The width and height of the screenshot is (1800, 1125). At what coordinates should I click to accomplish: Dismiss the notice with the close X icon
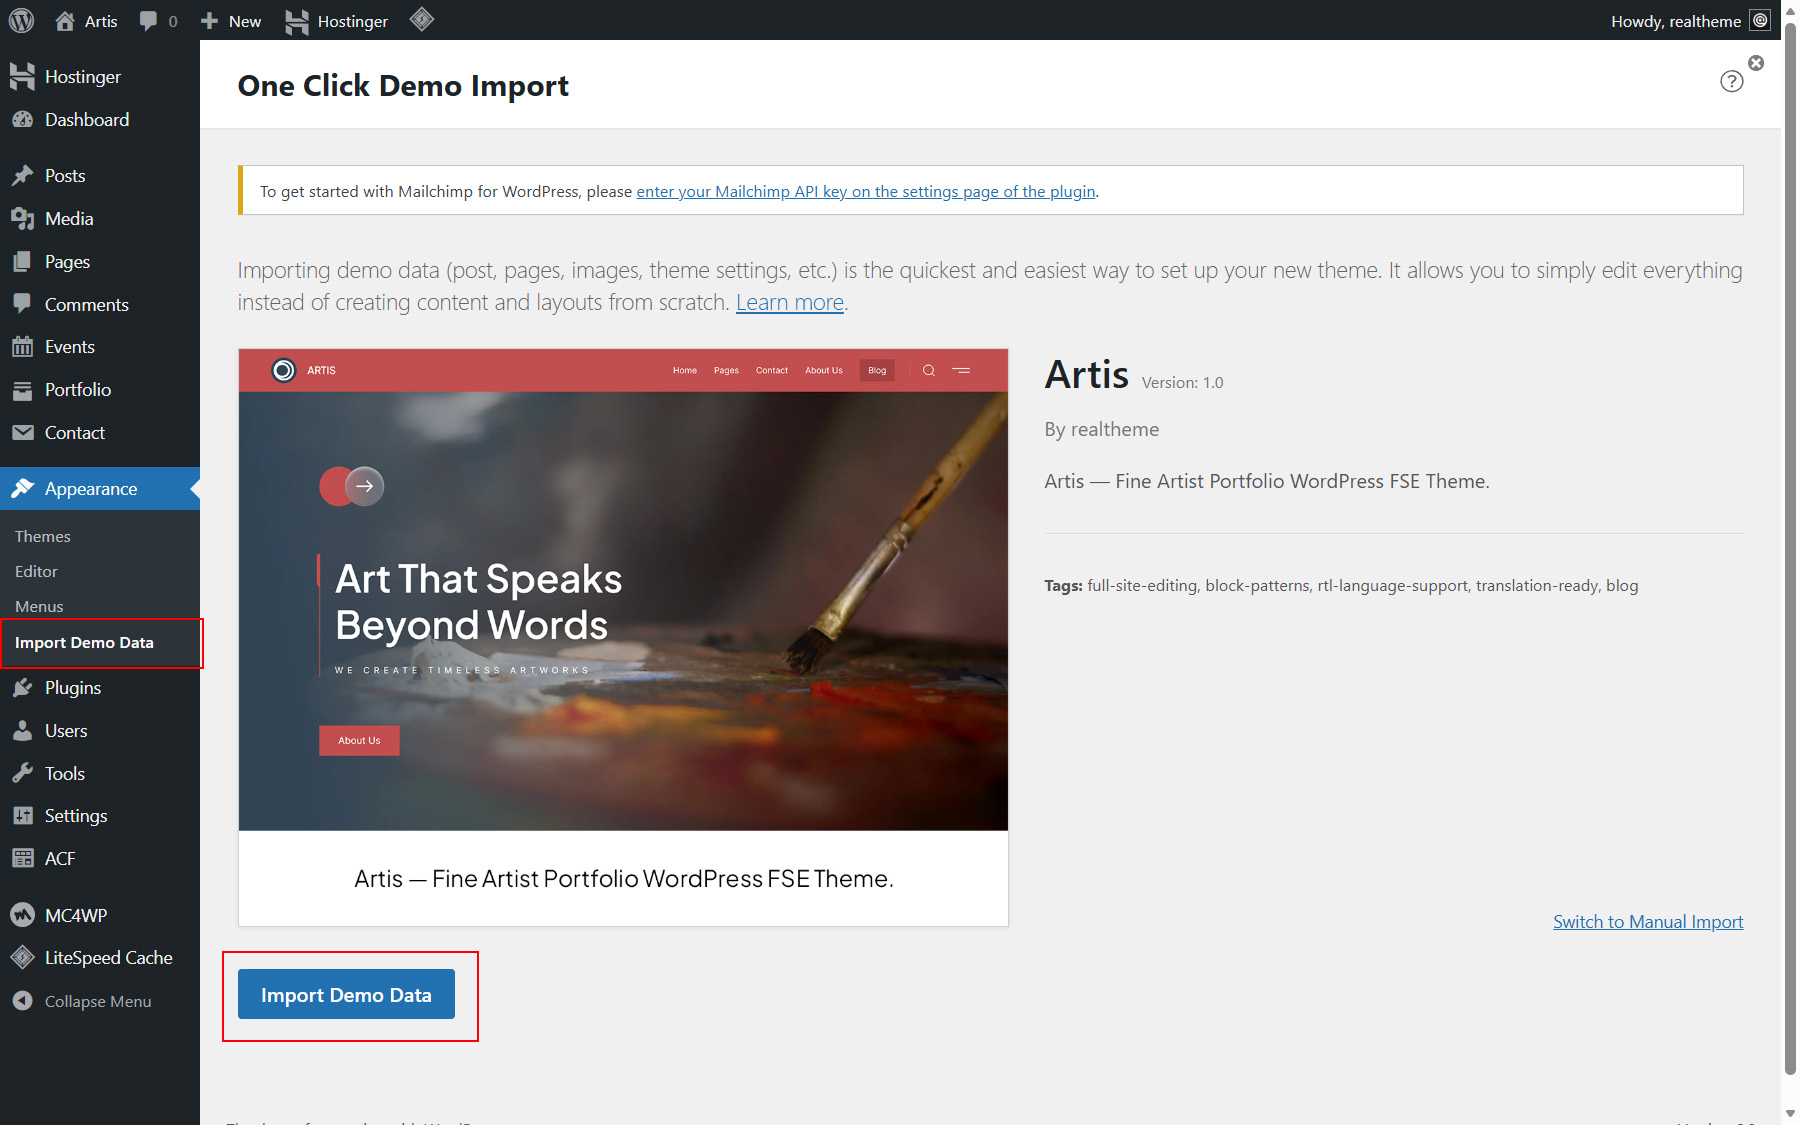[1756, 63]
